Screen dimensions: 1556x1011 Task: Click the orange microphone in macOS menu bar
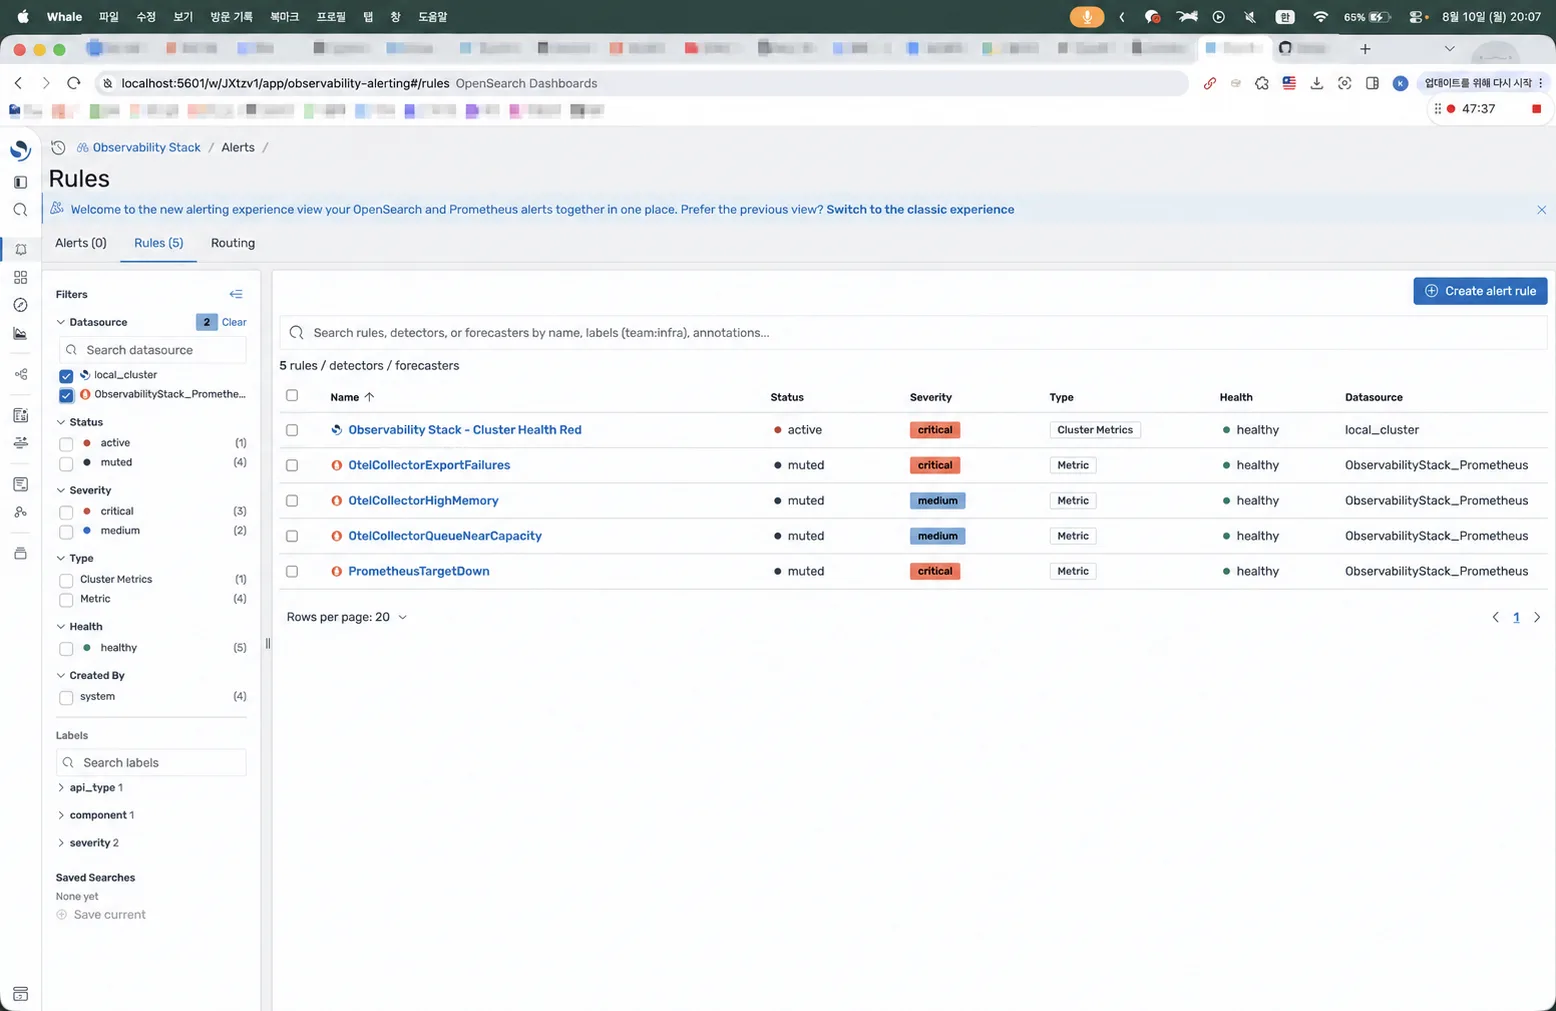(1087, 17)
